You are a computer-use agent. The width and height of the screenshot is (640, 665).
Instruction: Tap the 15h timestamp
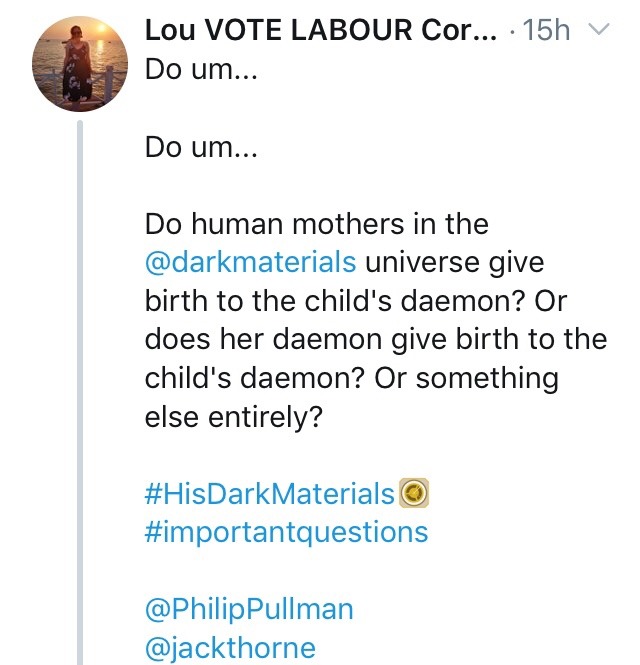[547, 30]
